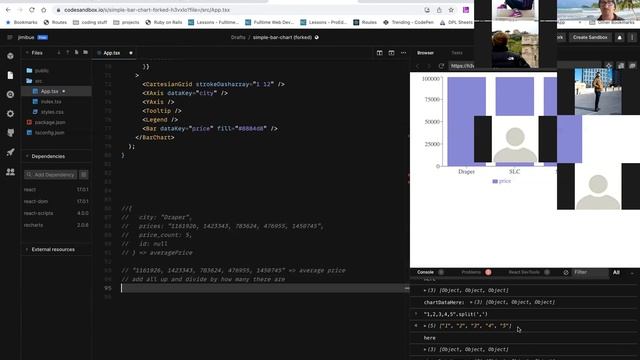The width and height of the screenshot is (640, 360).
Task: Click Chrome back navigation arrow
Action: (x=8, y=10)
